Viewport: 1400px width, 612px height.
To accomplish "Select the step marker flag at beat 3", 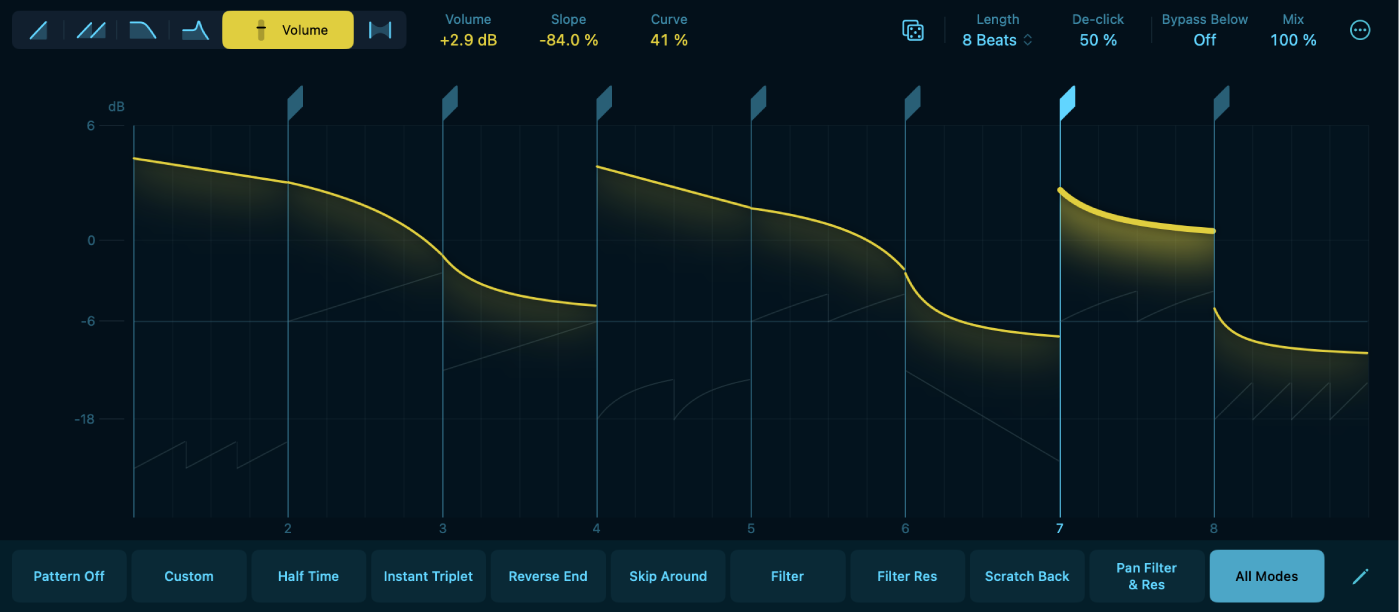I will click(450, 103).
